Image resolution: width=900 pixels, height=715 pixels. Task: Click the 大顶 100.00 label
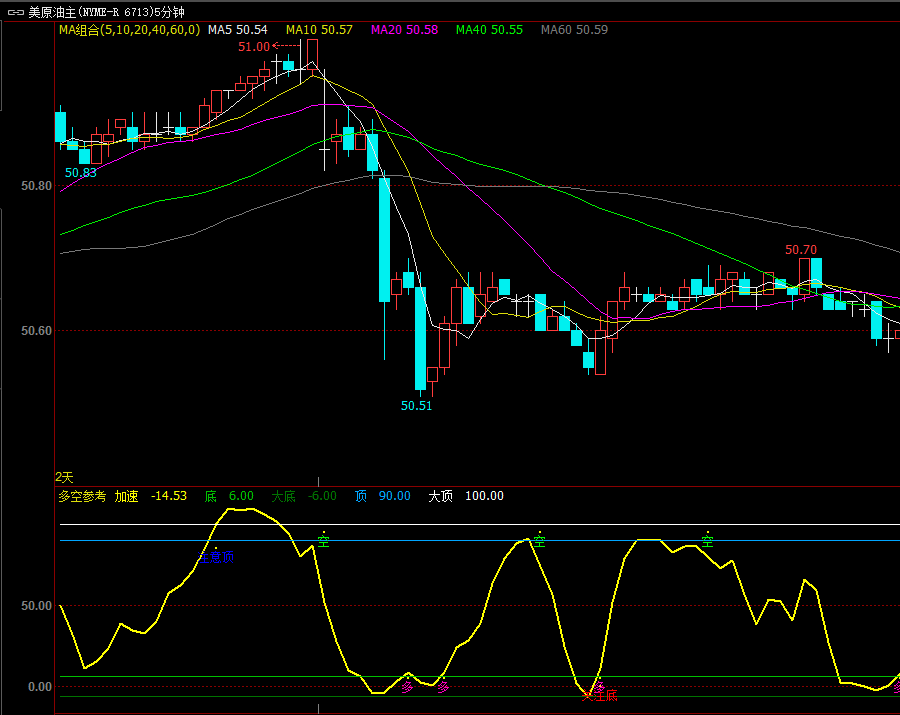[x=466, y=496]
